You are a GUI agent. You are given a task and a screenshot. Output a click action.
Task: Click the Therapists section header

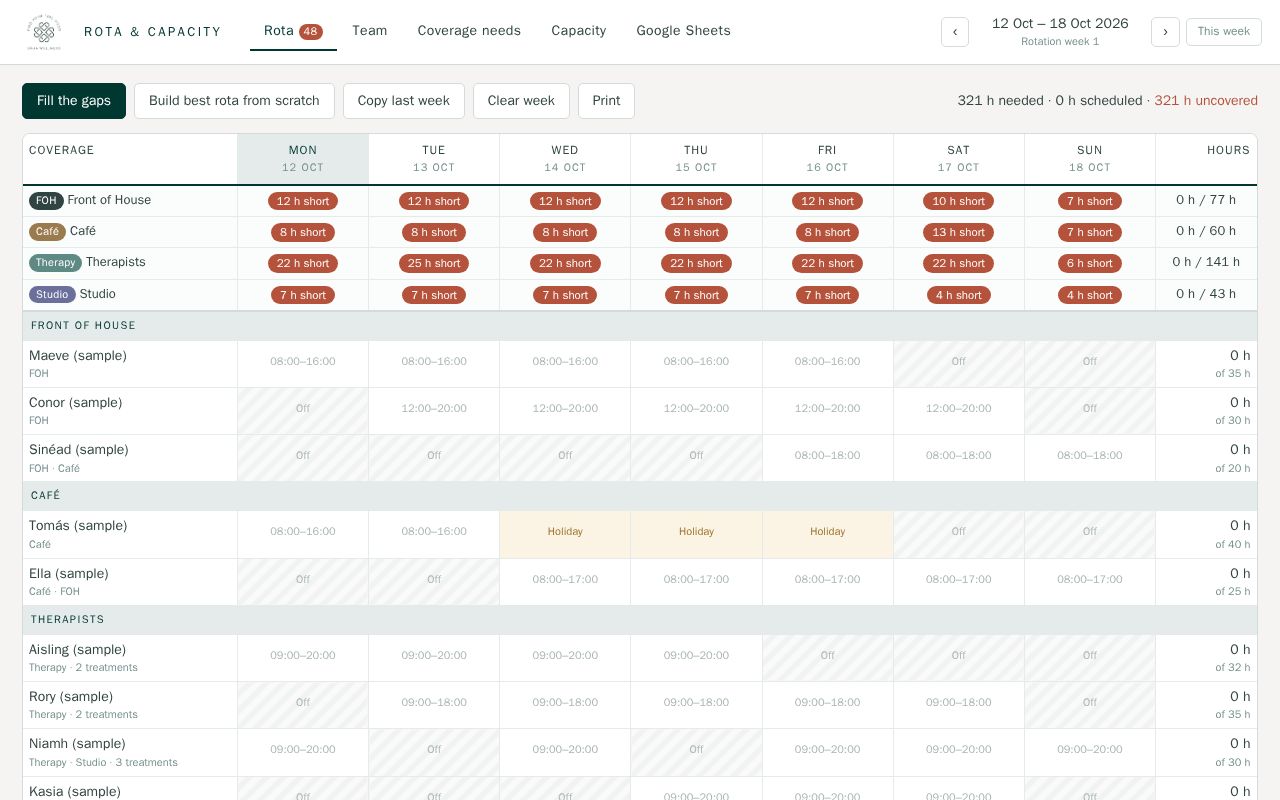pyautogui.click(x=640, y=620)
